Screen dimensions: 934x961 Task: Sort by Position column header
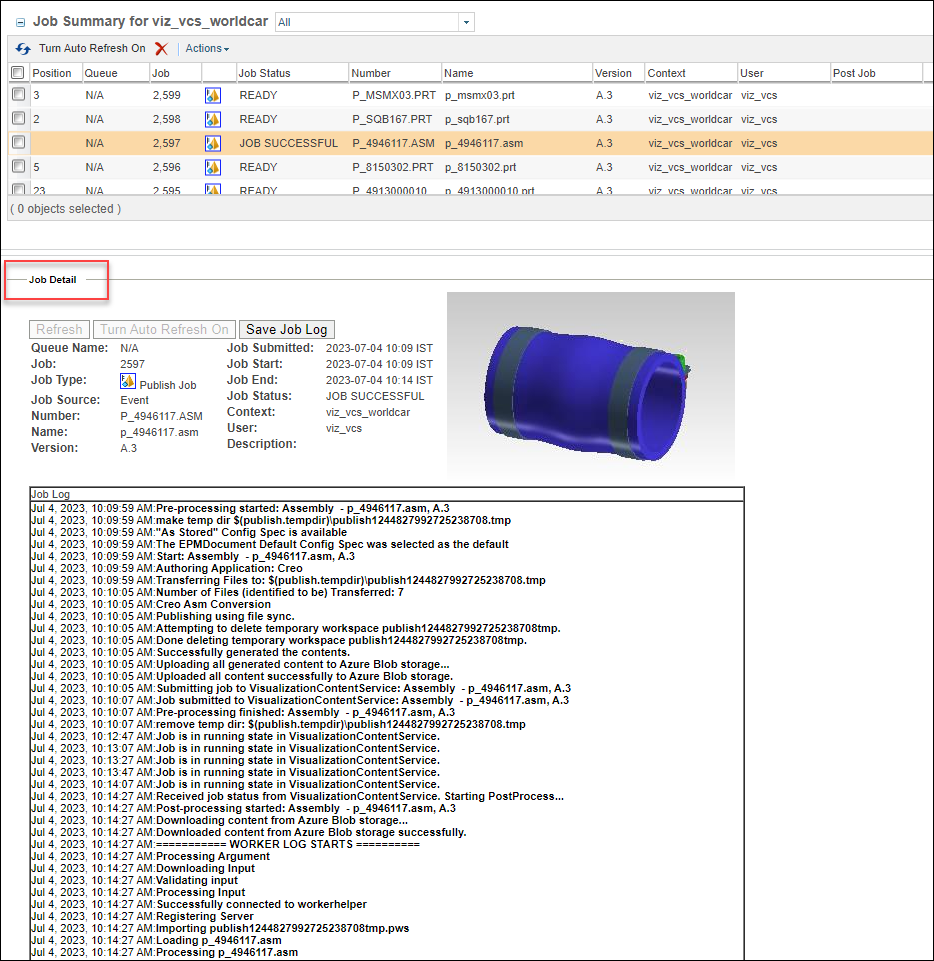pyautogui.click(x=52, y=73)
